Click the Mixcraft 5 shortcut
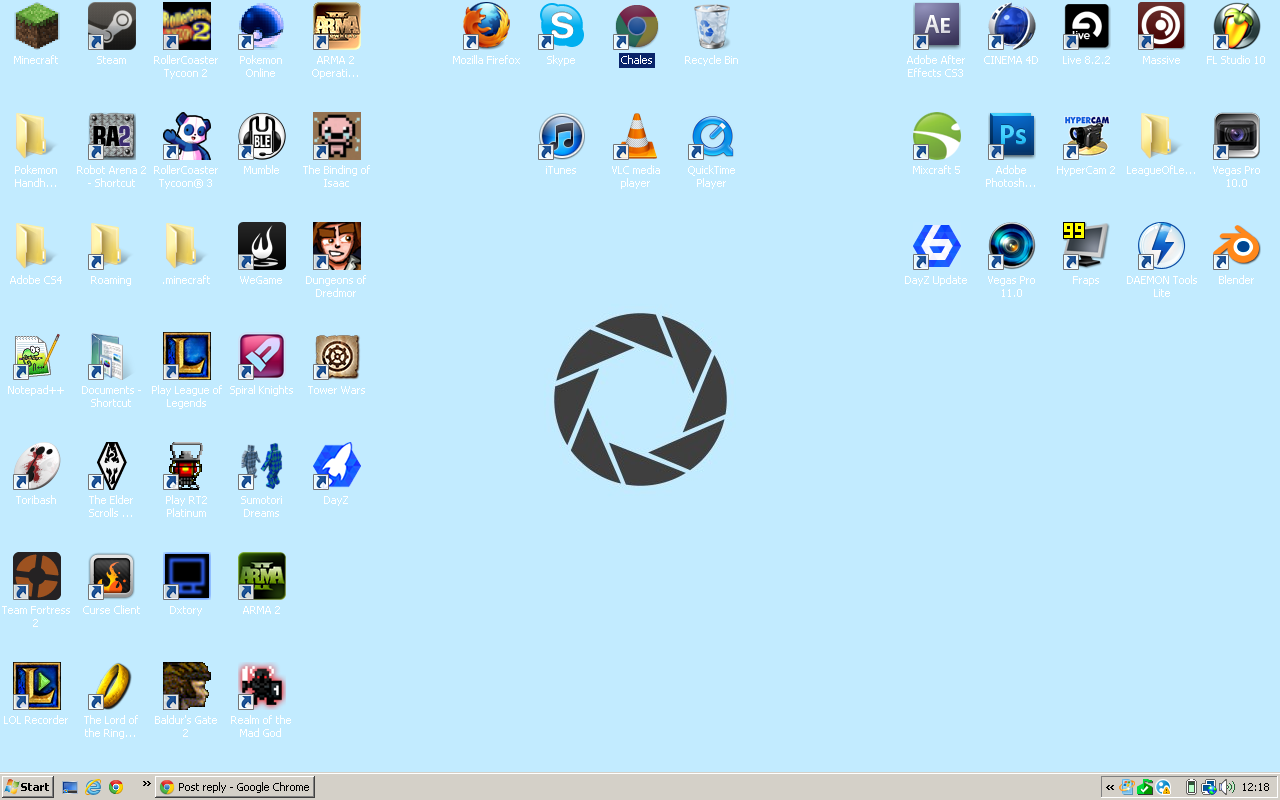 936,137
